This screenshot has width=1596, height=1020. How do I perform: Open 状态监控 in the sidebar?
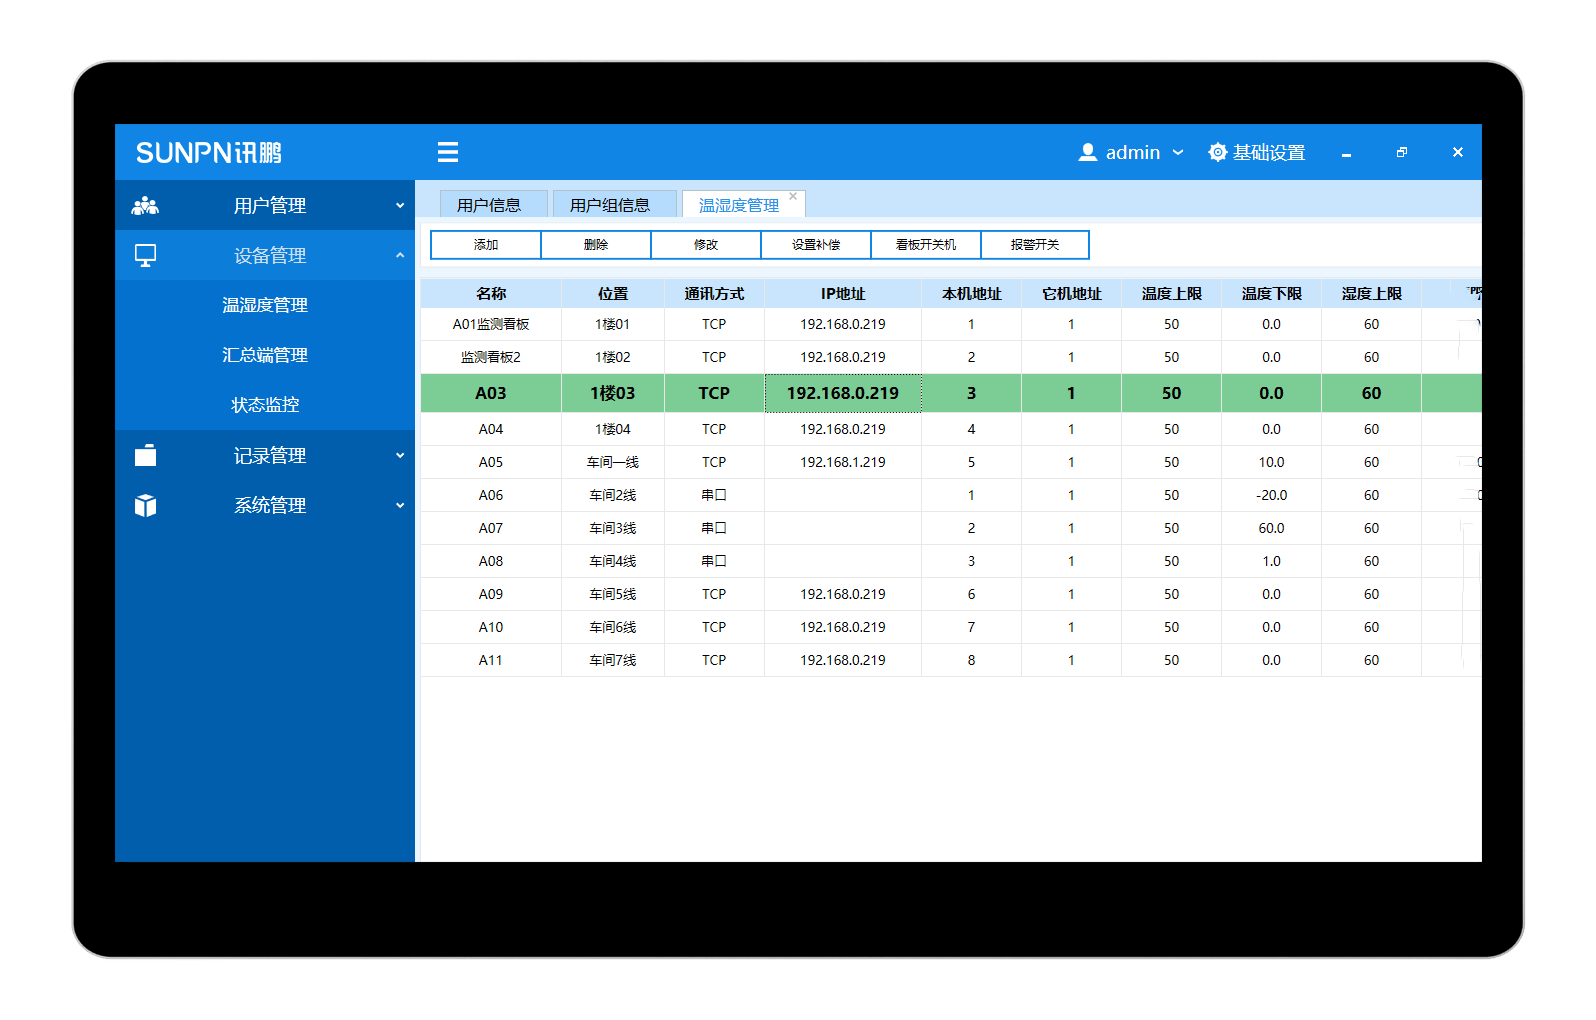tap(265, 405)
